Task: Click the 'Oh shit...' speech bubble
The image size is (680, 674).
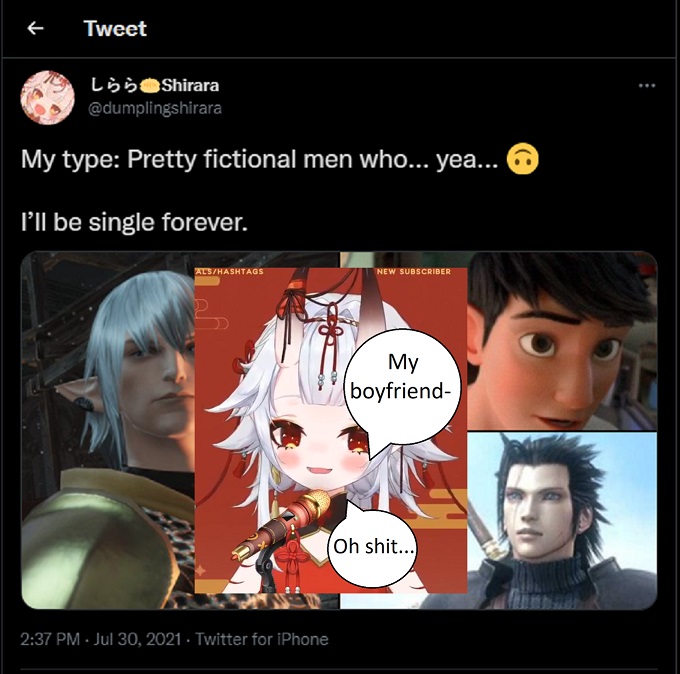Action: pos(373,546)
